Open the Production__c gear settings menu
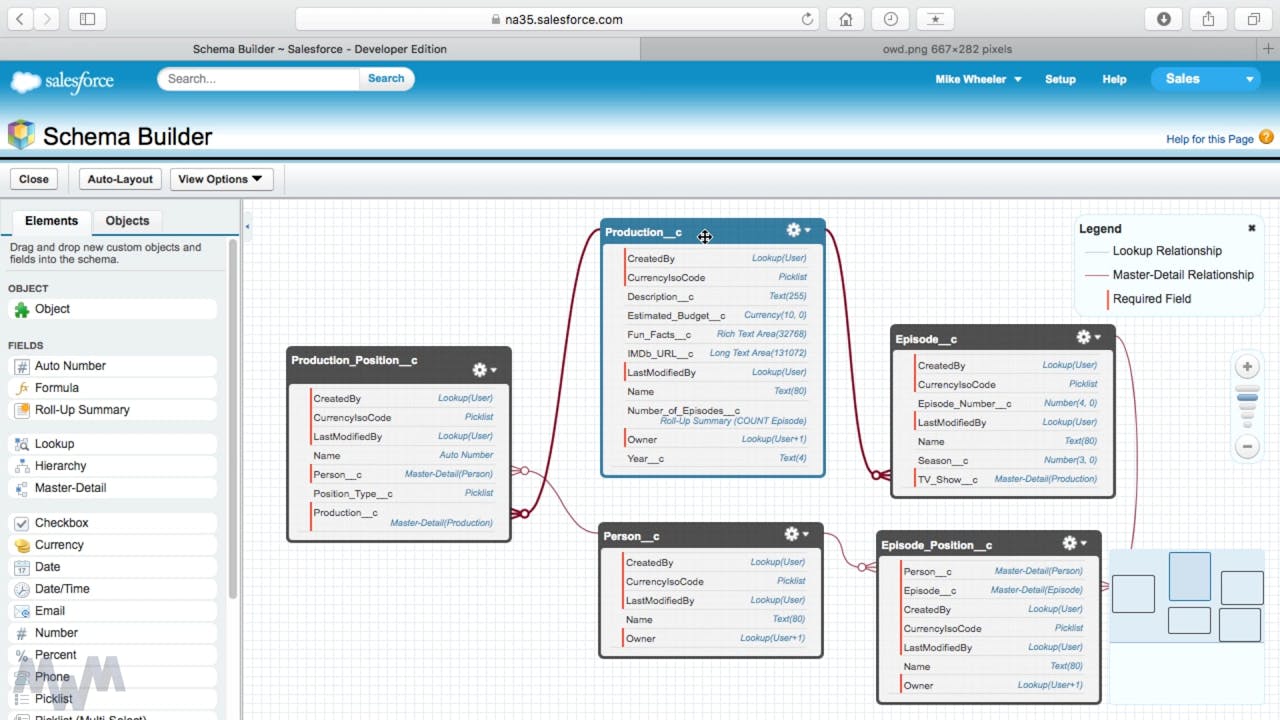Image resolution: width=1280 pixels, height=720 pixels. pos(798,230)
